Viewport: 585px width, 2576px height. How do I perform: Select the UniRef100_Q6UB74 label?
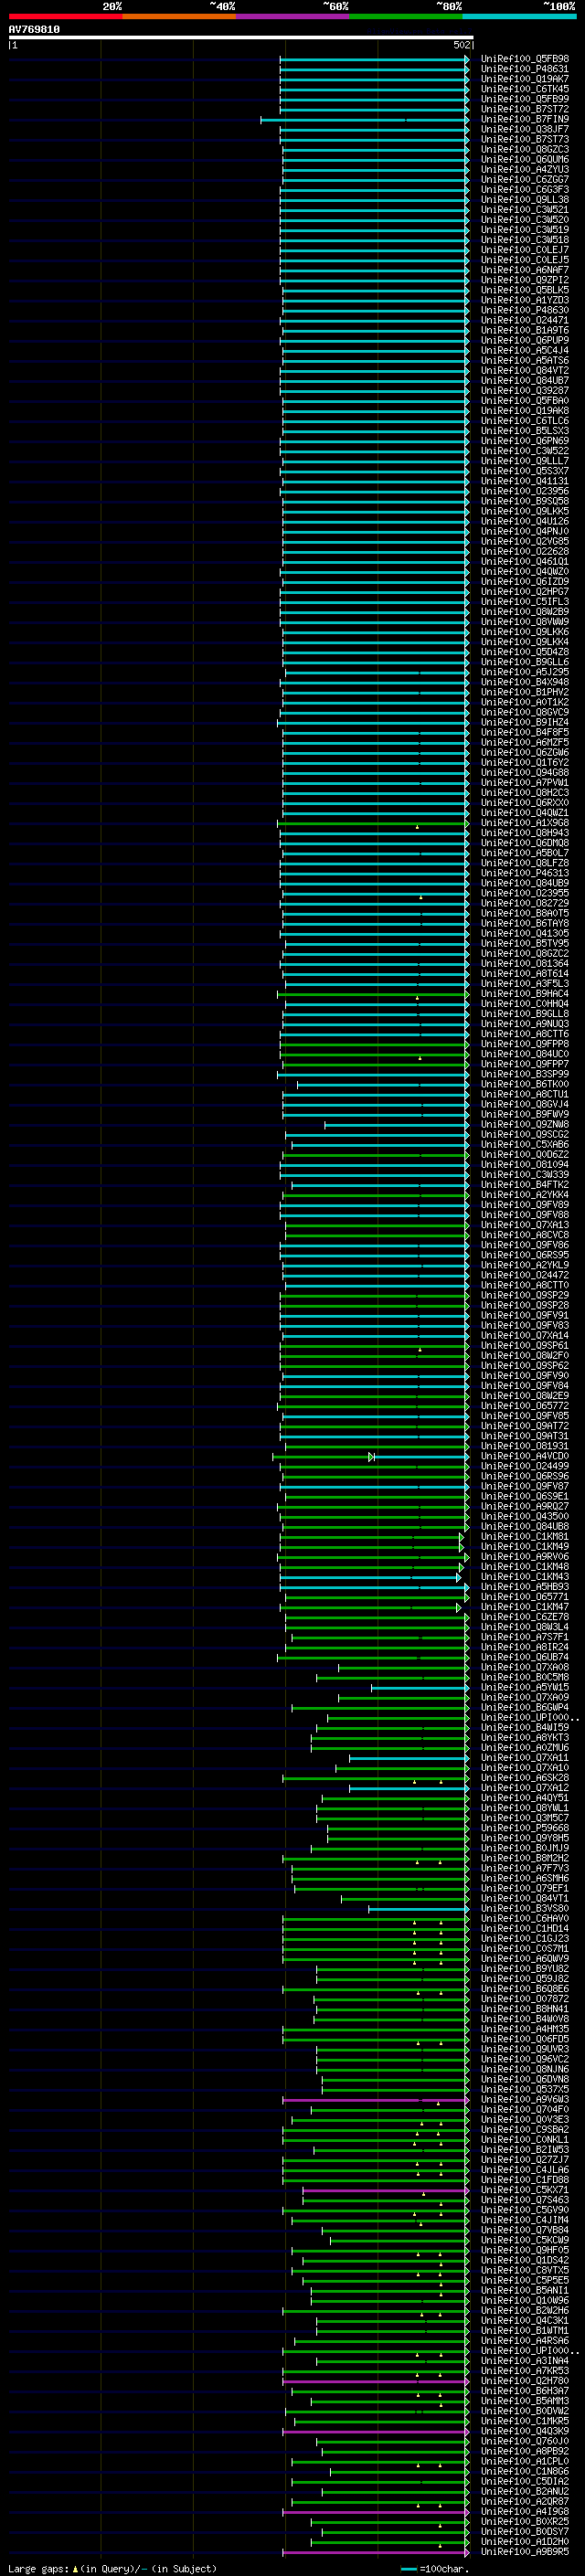(x=524, y=1657)
